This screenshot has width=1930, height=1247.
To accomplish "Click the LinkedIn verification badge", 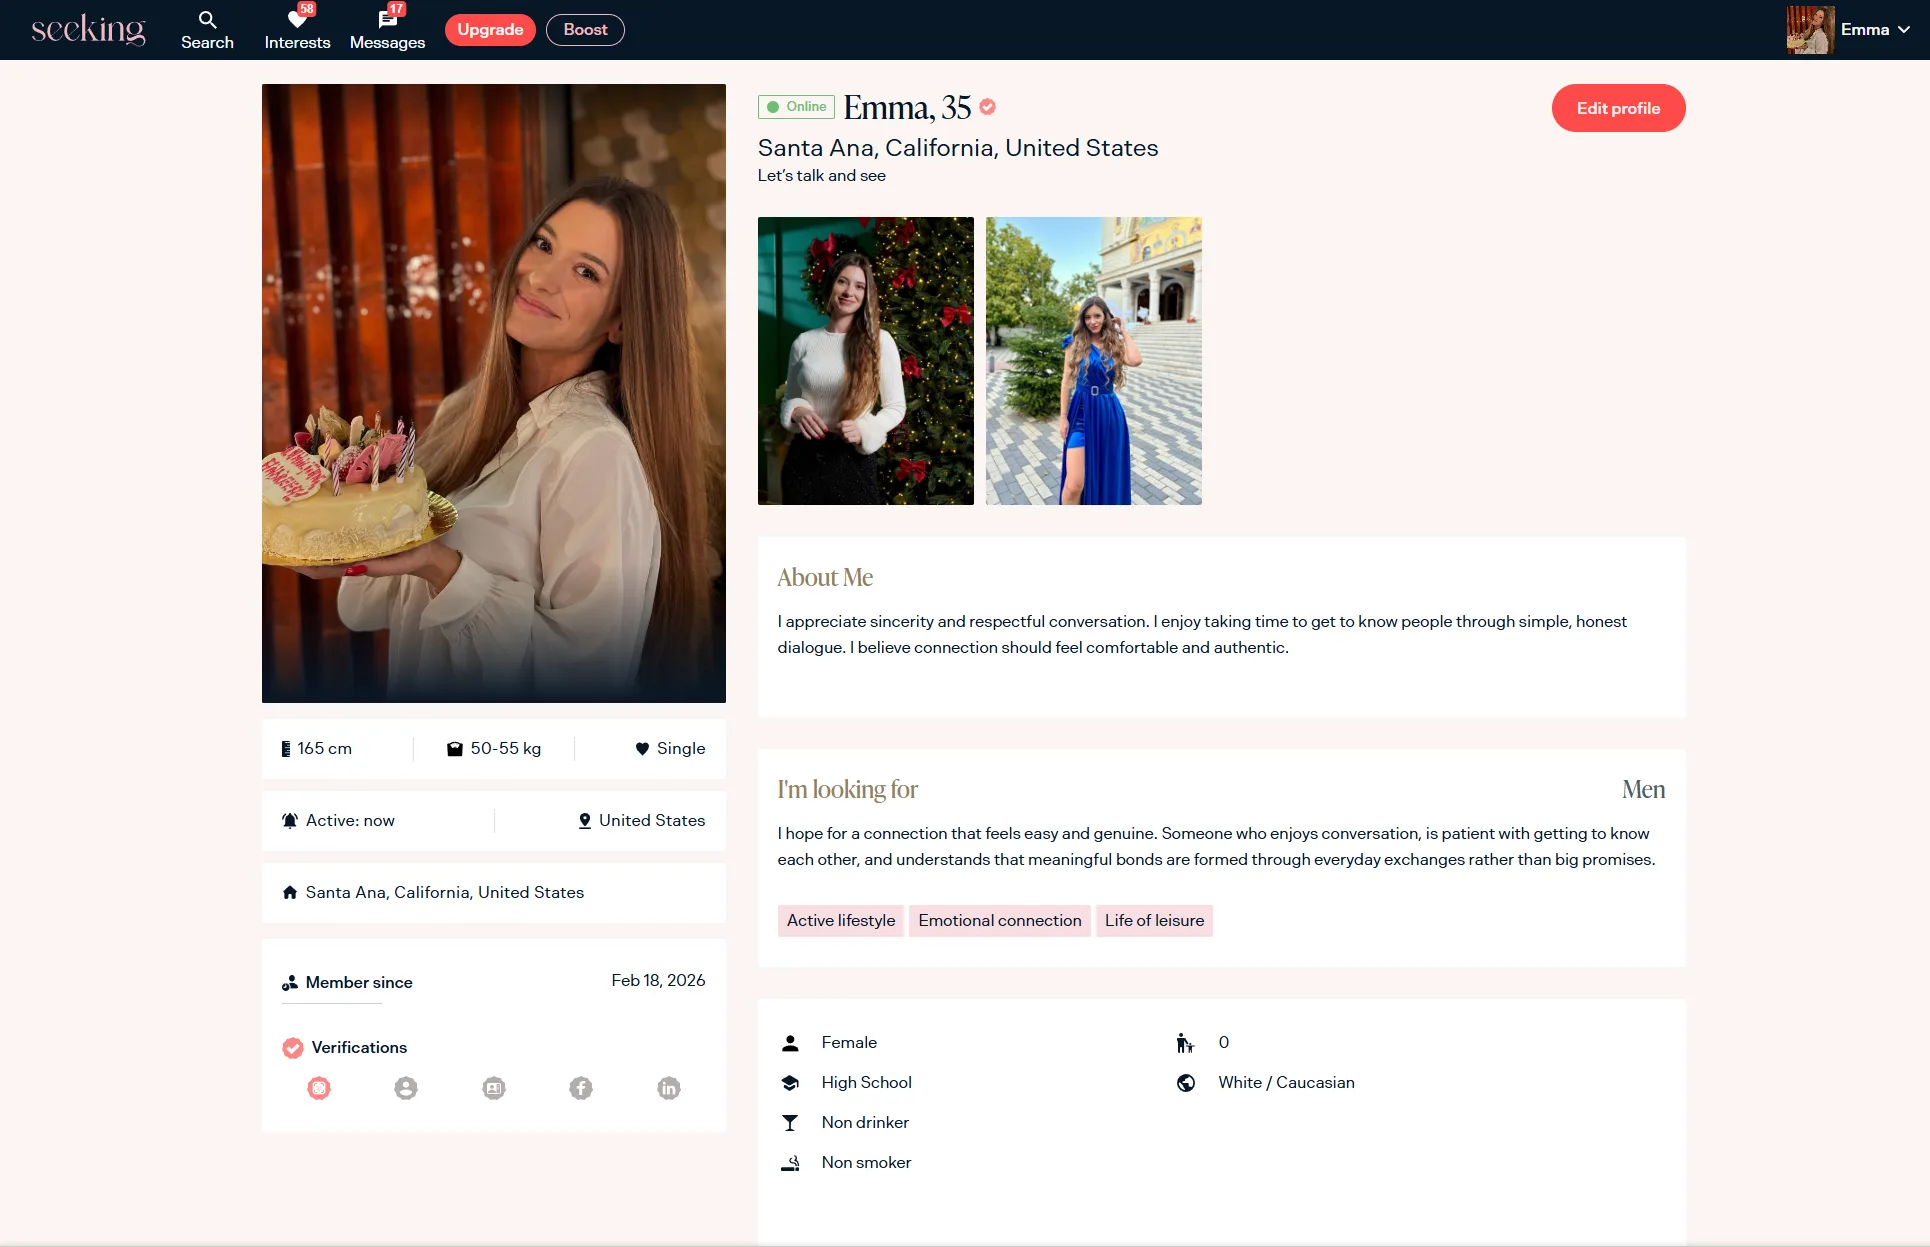I will [x=669, y=1088].
